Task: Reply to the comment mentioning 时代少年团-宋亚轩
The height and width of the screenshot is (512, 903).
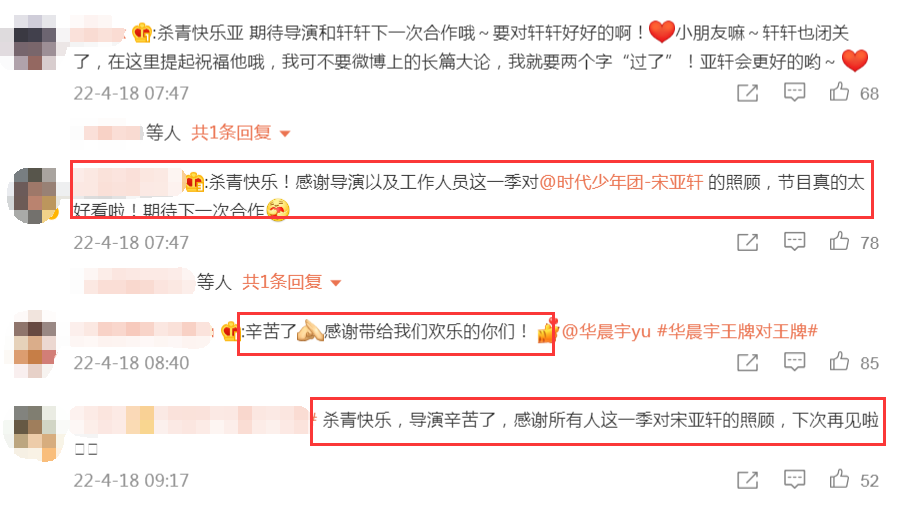Action: tap(794, 241)
